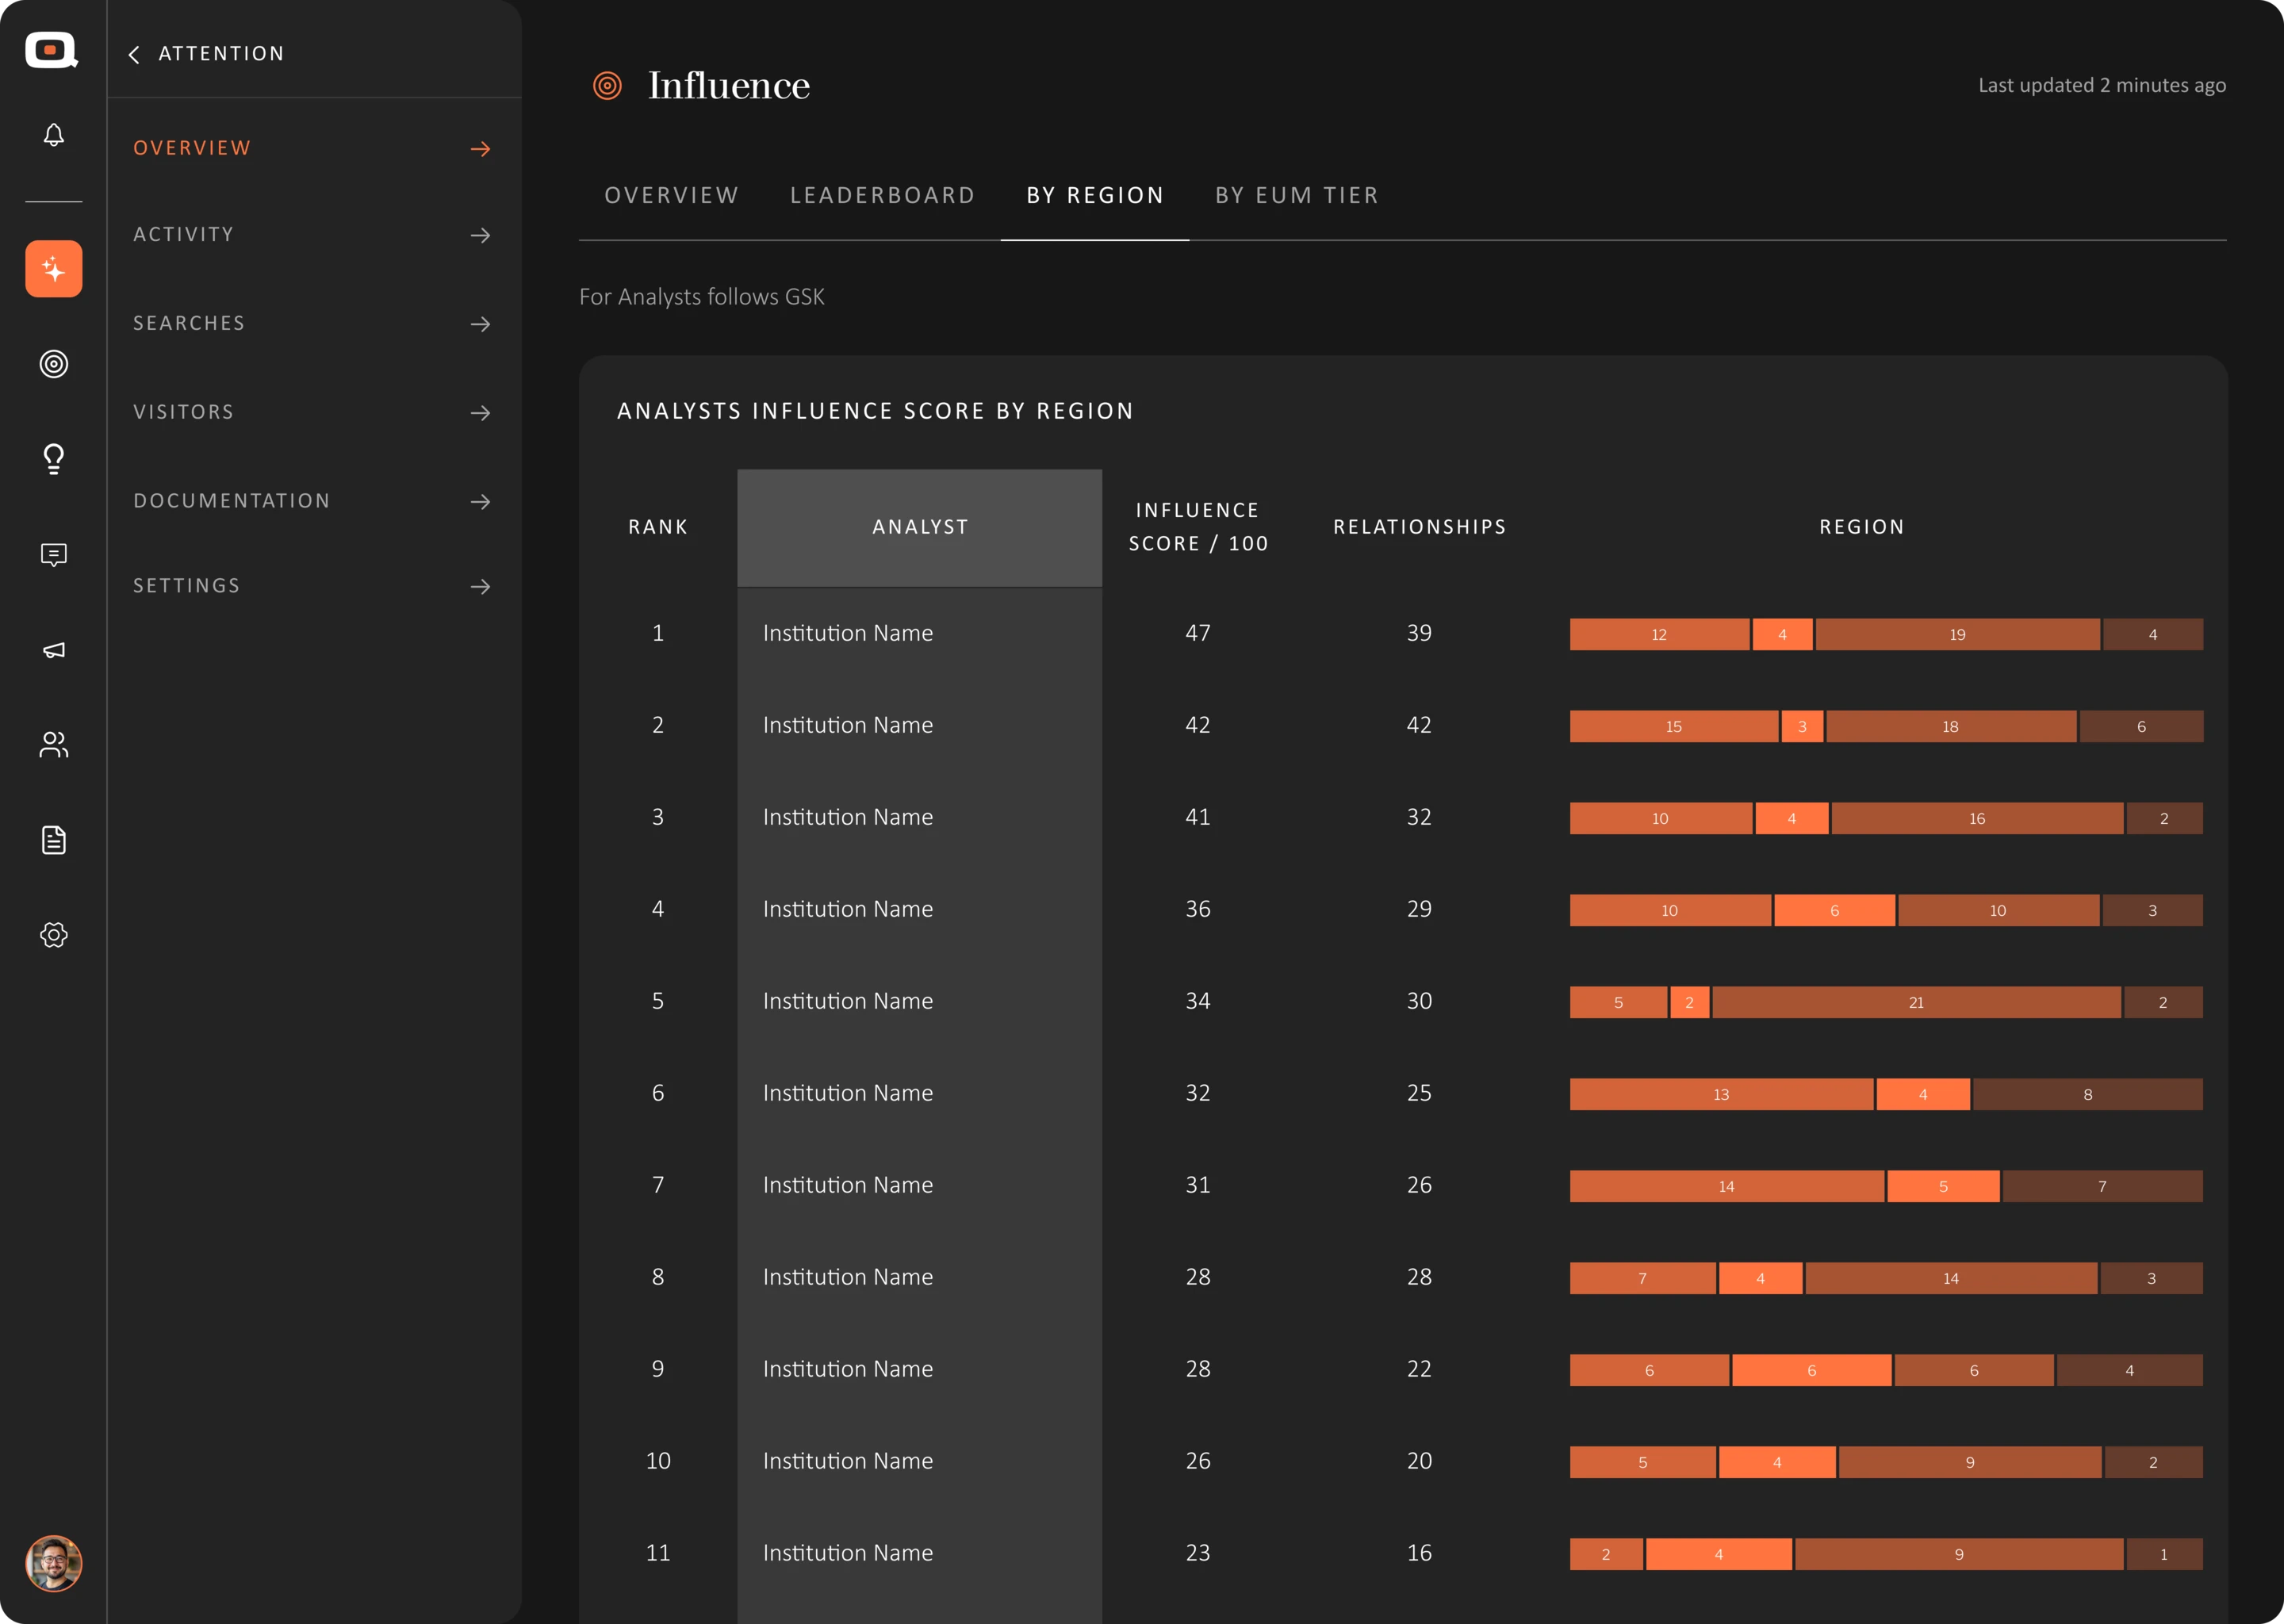Click the app logo icon
The height and width of the screenshot is (1624, 2284).
coord(52,50)
